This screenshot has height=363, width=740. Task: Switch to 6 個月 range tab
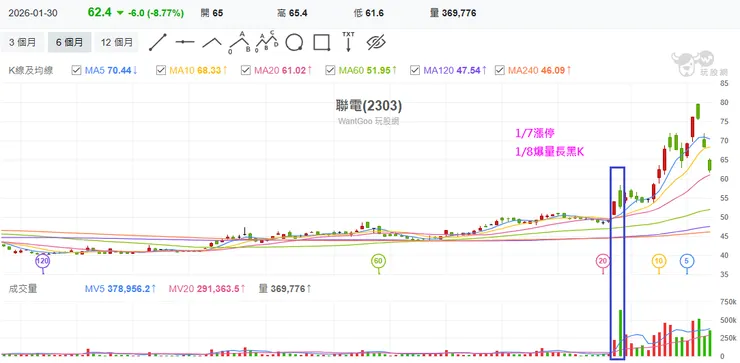[69, 42]
